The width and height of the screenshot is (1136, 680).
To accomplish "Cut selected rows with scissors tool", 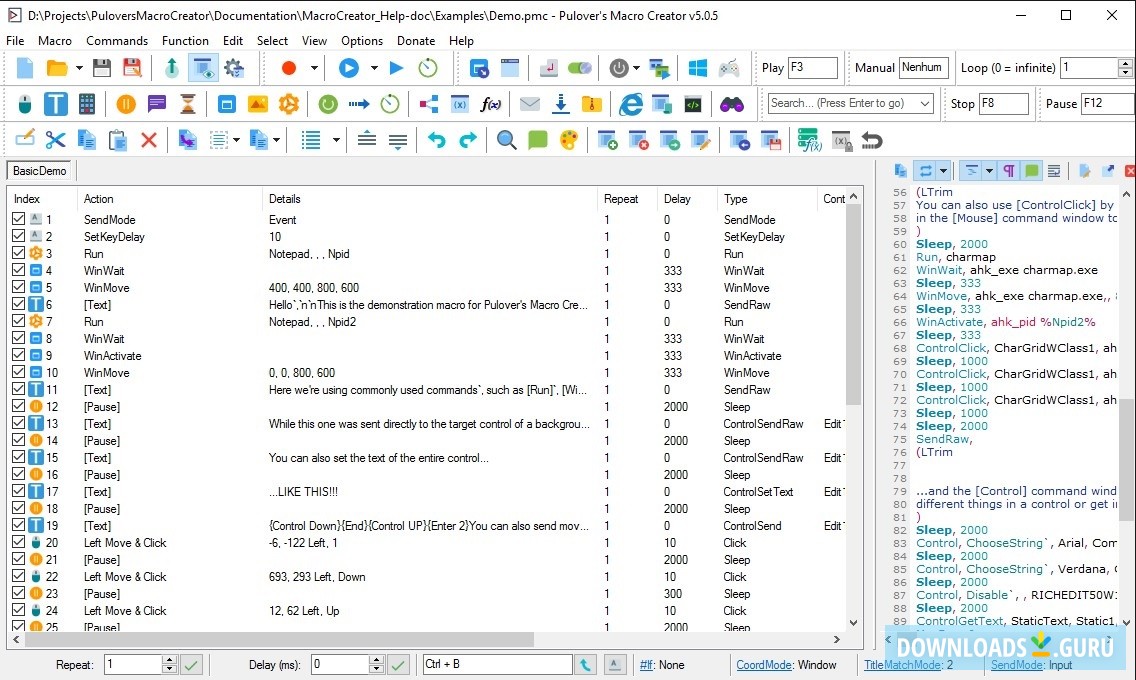I will 56,140.
